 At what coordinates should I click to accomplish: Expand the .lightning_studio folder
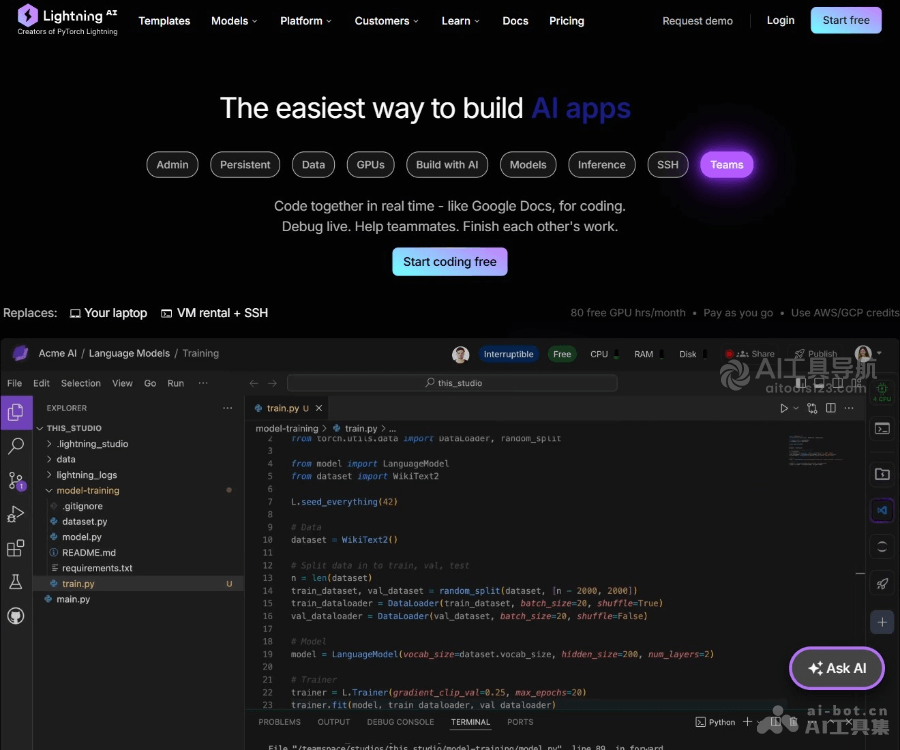[x=87, y=444]
